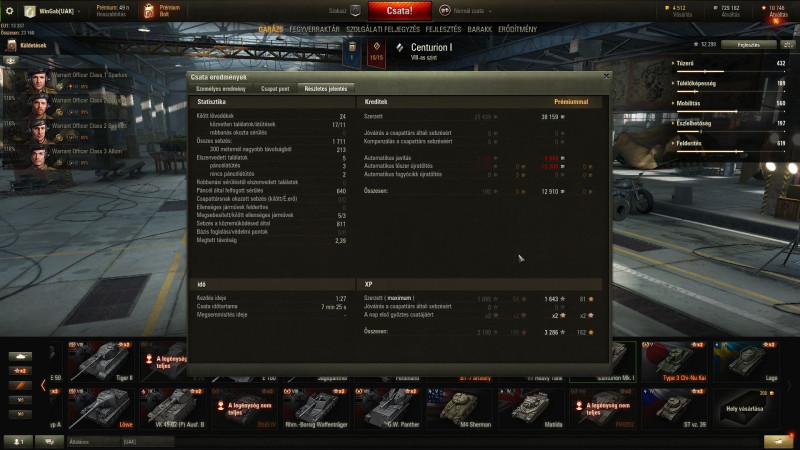
Task: Open the settings gear menu
Action: tap(9, 11)
